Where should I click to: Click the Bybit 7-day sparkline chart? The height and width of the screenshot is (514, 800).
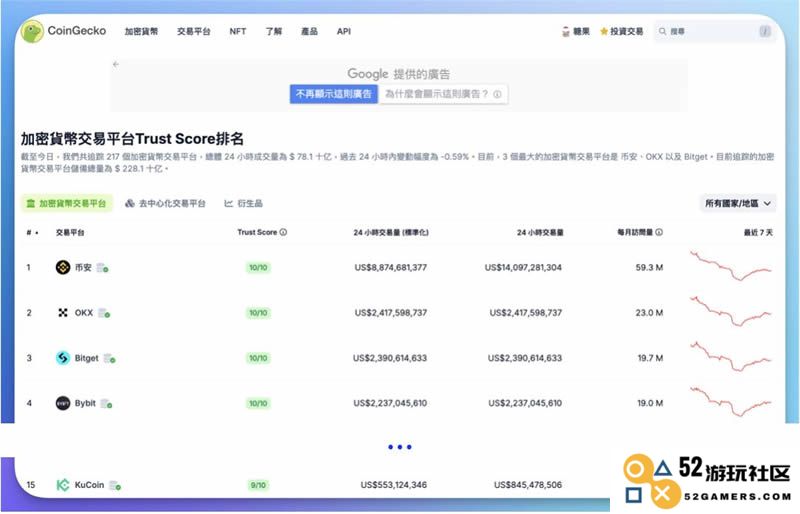[x=730, y=401]
